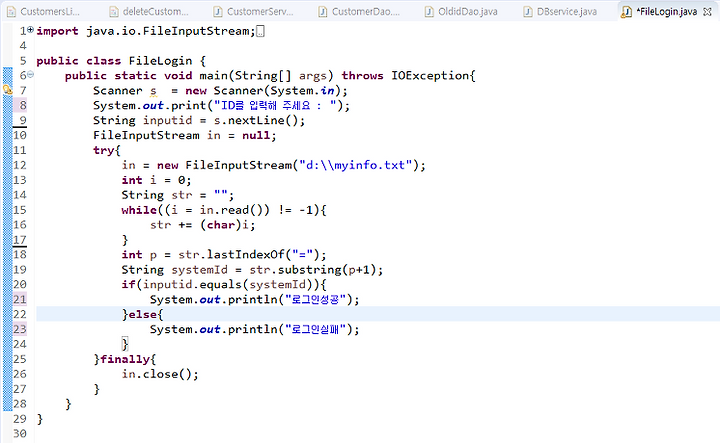Click the (char)i cast on line 16

224,225
